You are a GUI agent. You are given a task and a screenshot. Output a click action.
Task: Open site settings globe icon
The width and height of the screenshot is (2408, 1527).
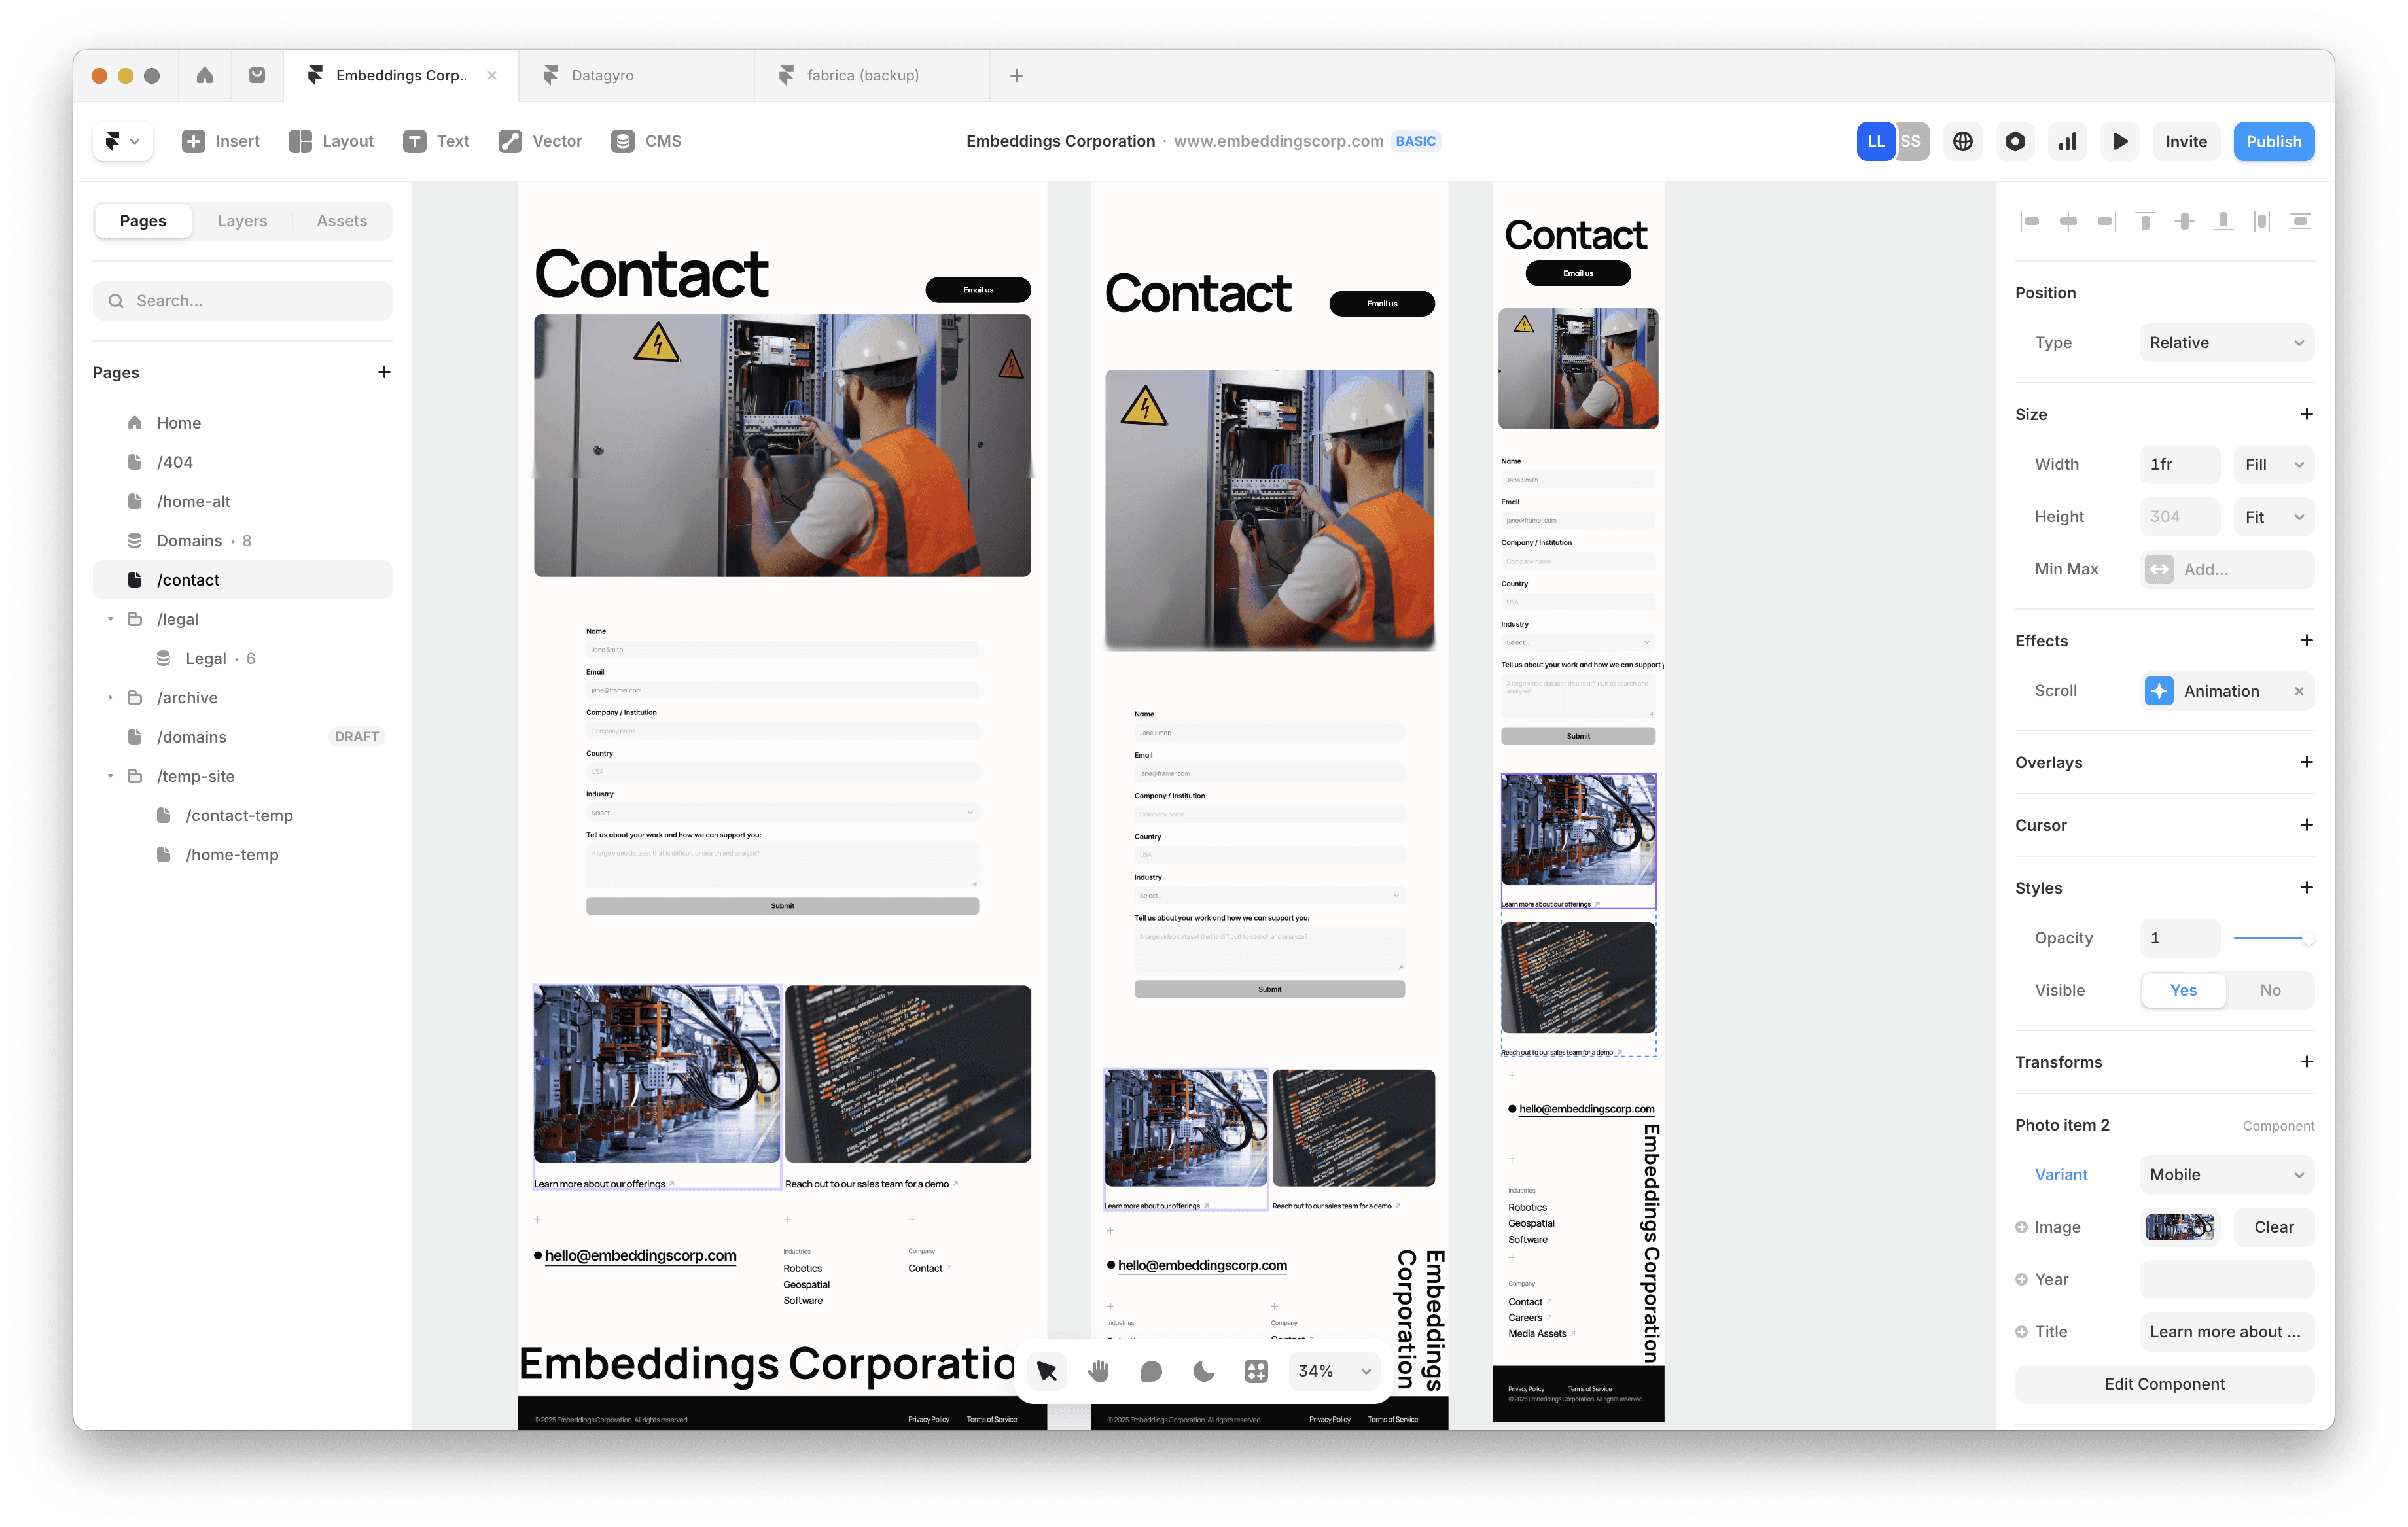pyautogui.click(x=1962, y=141)
